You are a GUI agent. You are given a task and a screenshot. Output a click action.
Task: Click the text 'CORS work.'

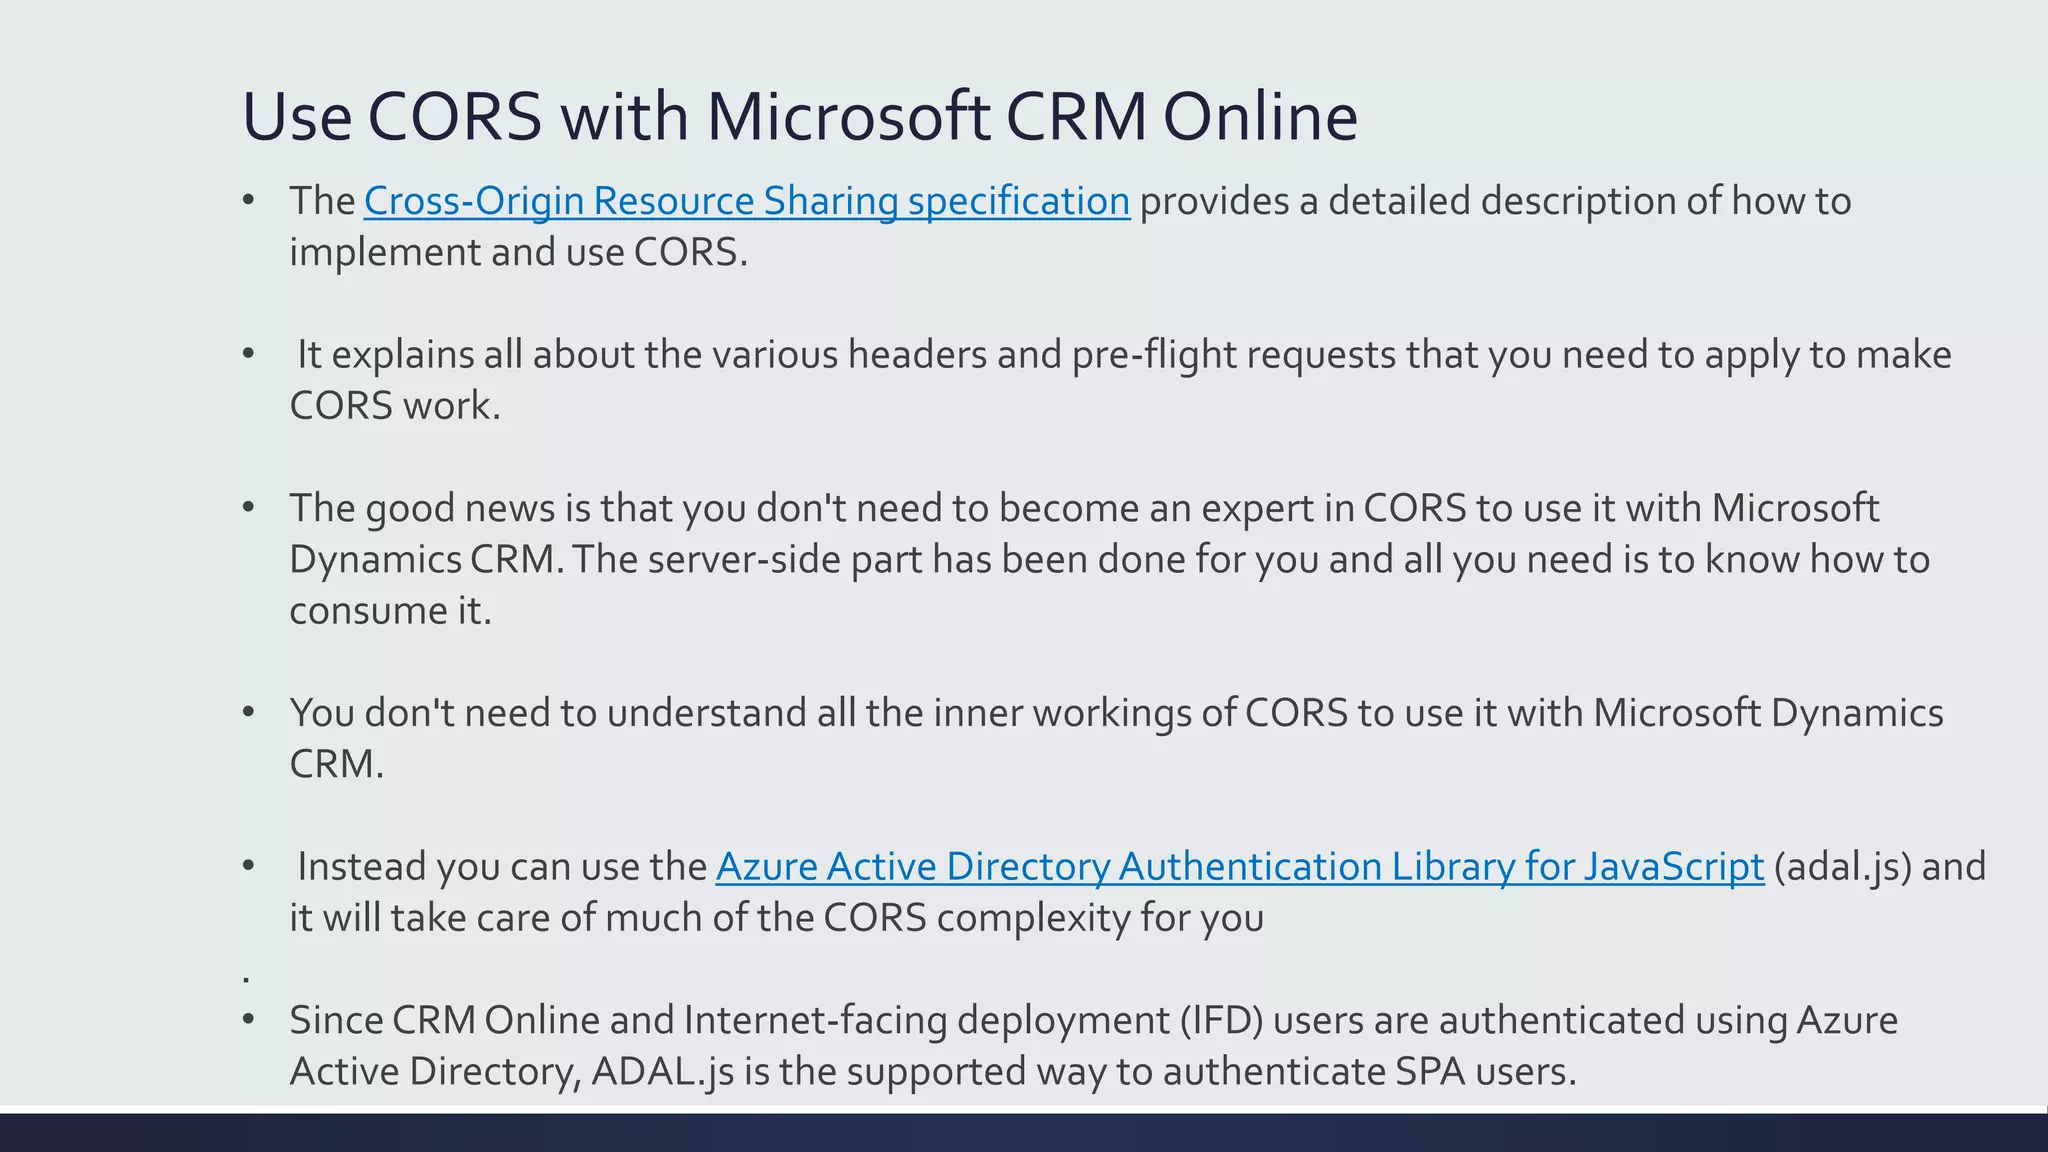395,406
